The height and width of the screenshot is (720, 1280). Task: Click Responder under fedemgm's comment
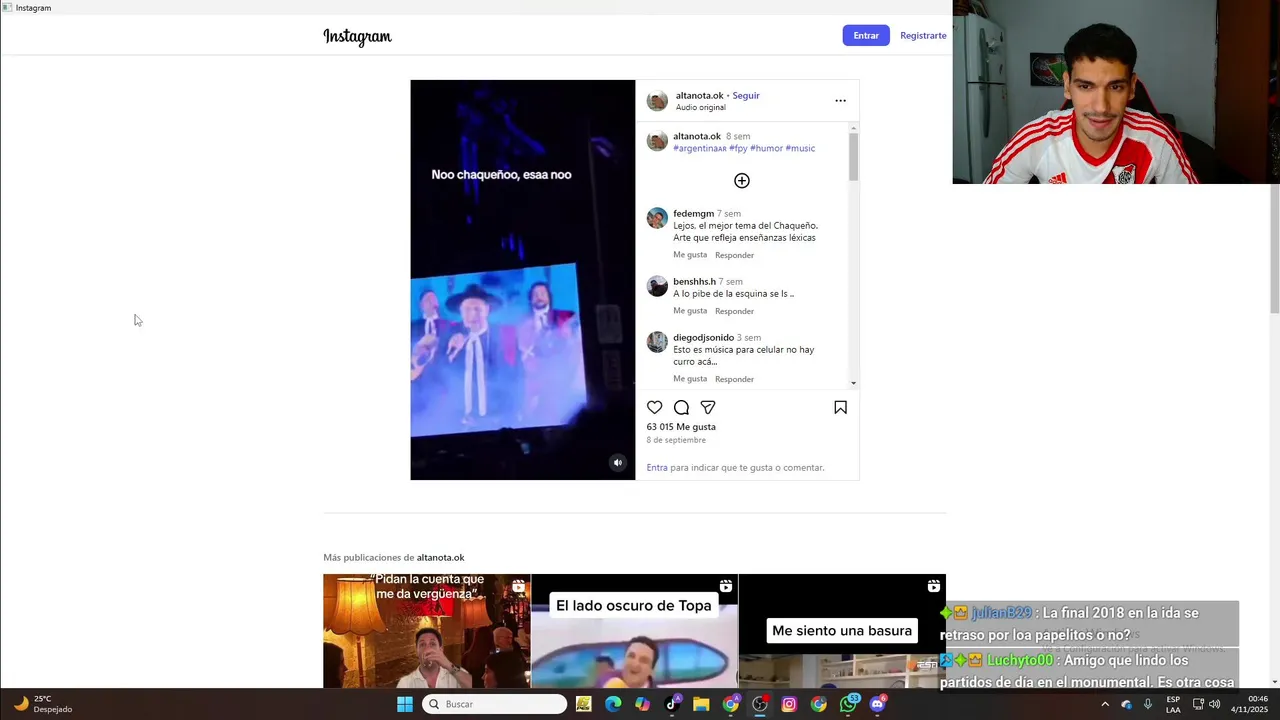(x=734, y=255)
